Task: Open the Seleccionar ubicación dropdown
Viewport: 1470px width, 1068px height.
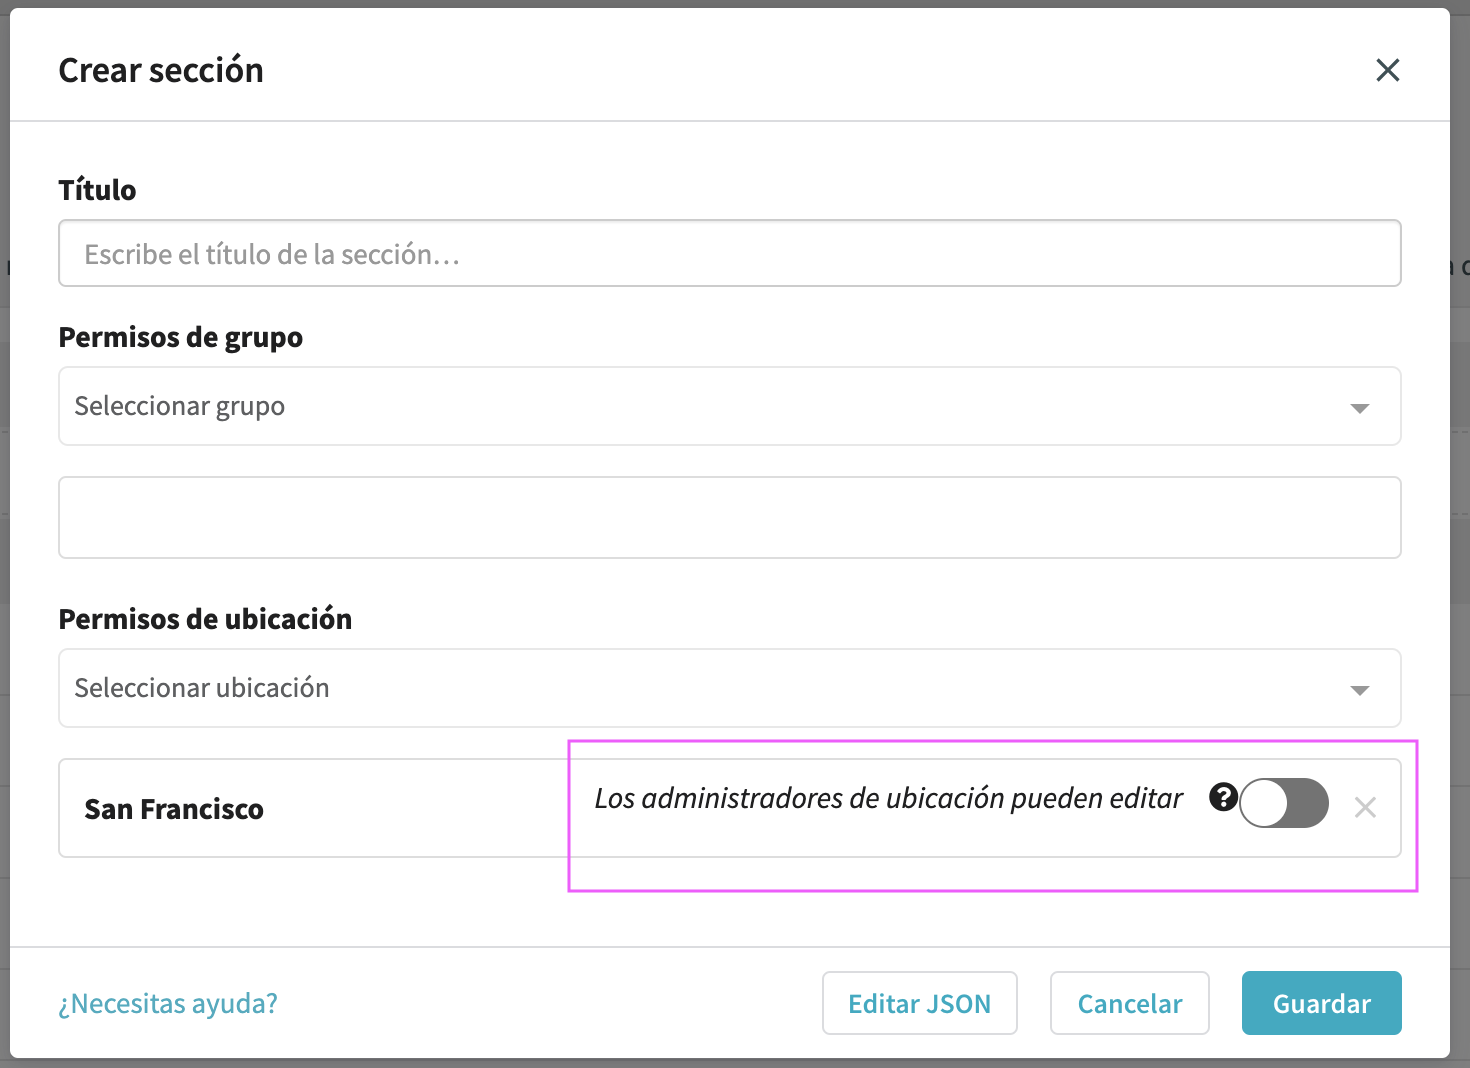Action: tap(730, 688)
